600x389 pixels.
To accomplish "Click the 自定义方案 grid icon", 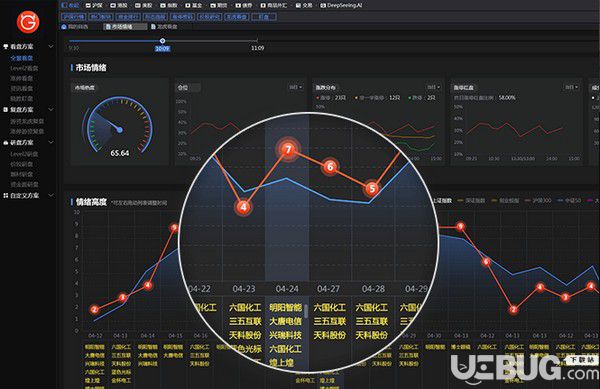I will [5, 195].
